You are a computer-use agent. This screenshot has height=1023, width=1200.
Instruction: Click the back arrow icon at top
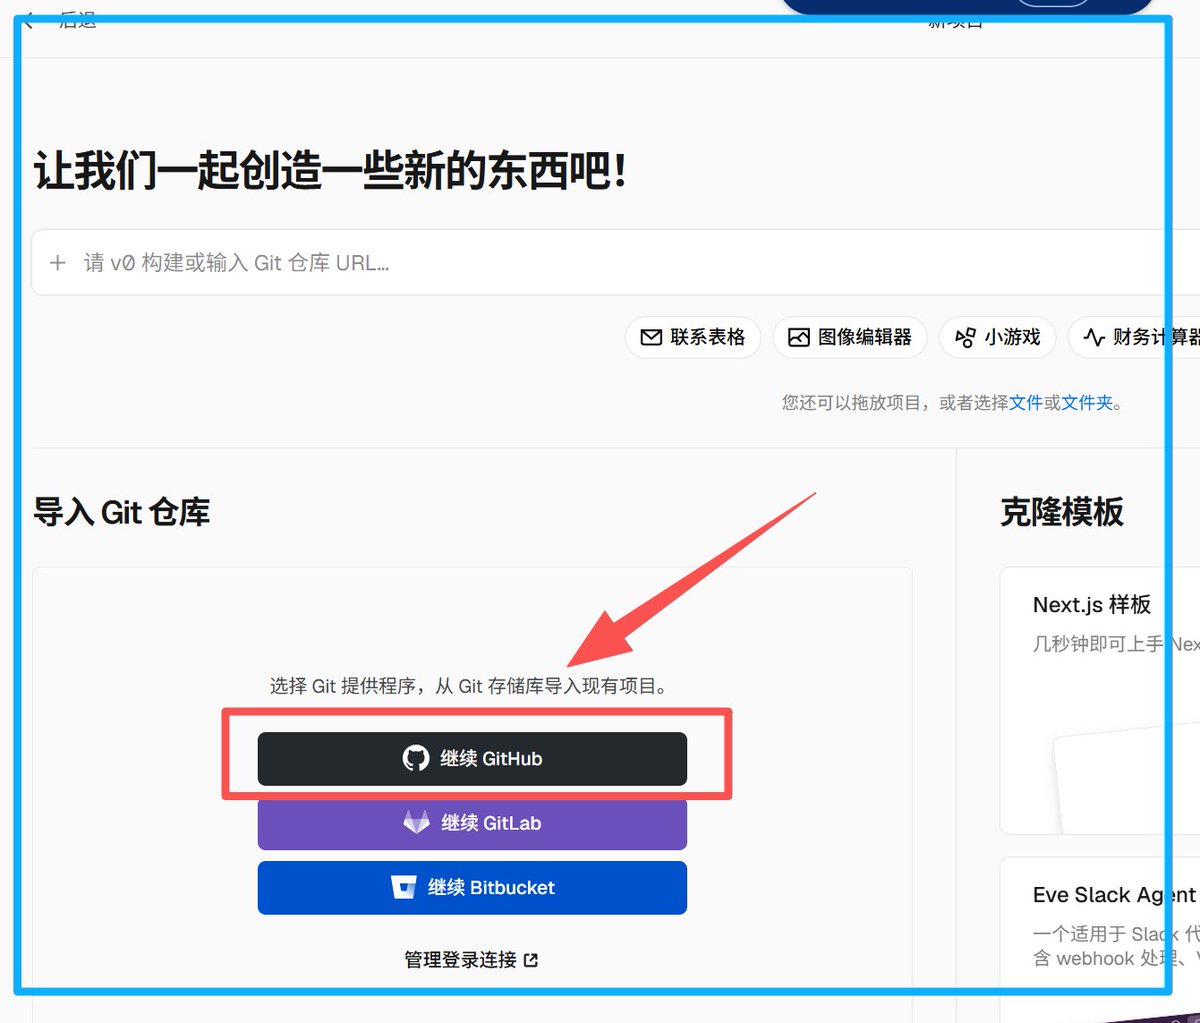29,20
